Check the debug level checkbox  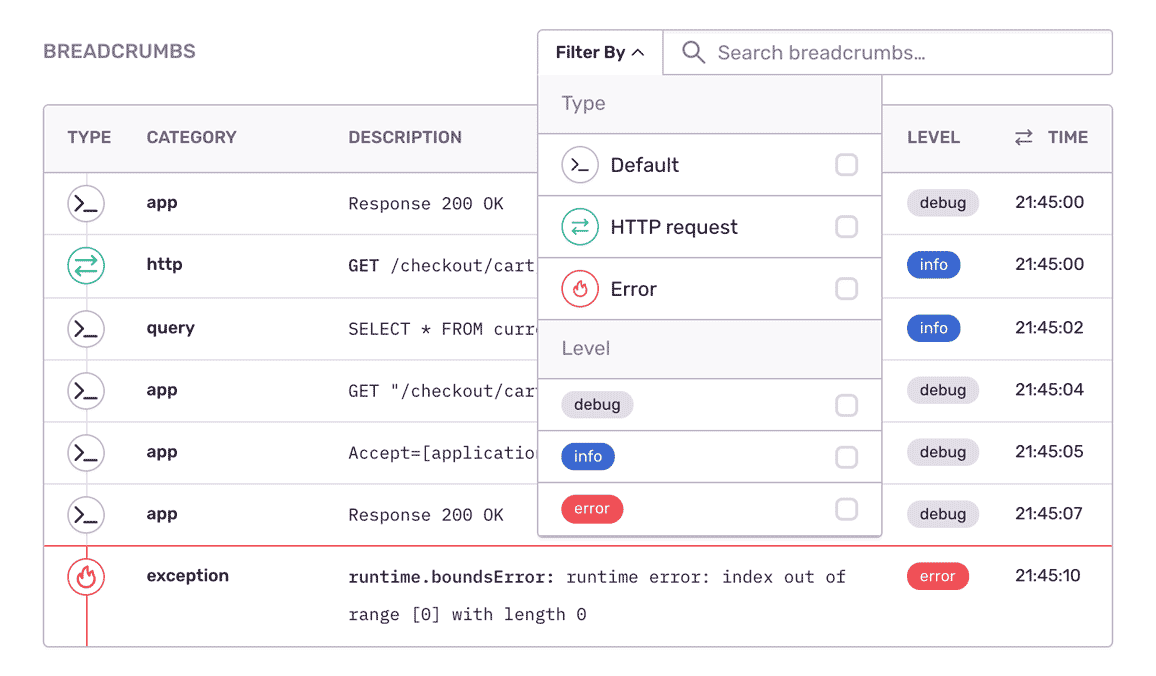pos(846,405)
